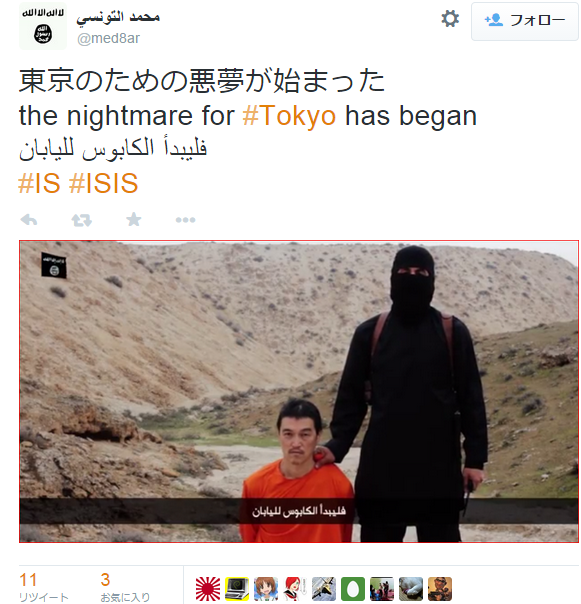Click the green egg avatar
581x604 pixels.
[353, 589]
